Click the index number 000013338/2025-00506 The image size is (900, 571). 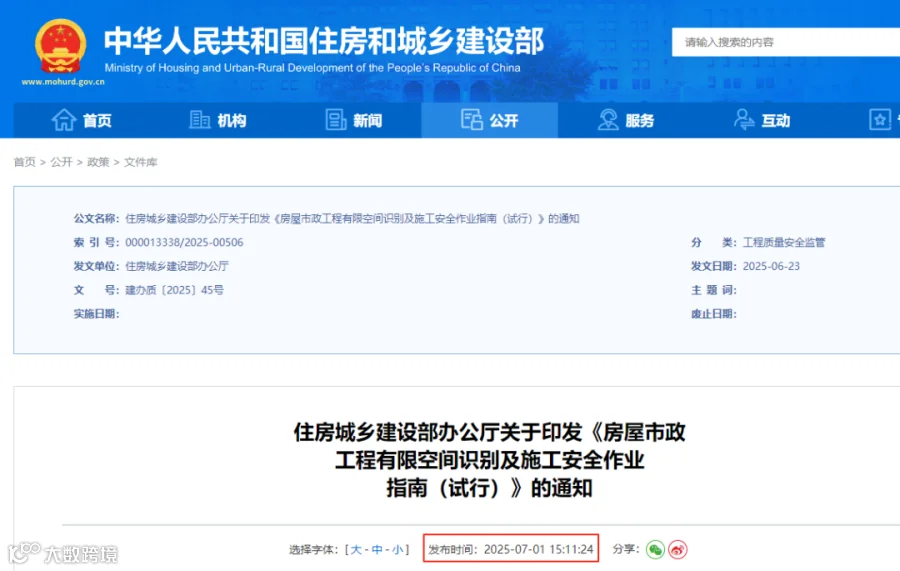pos(184,242)
